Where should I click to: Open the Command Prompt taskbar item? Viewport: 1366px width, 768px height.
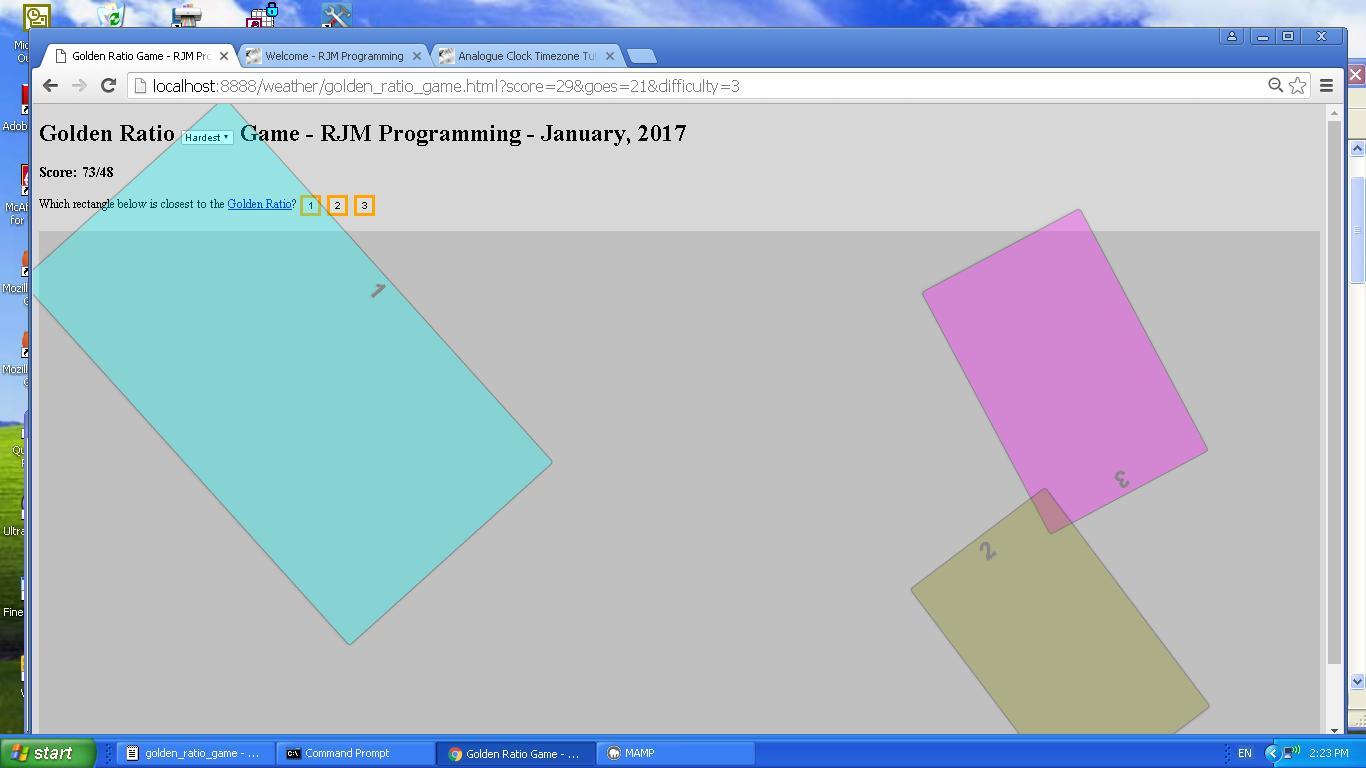point(355,753)
